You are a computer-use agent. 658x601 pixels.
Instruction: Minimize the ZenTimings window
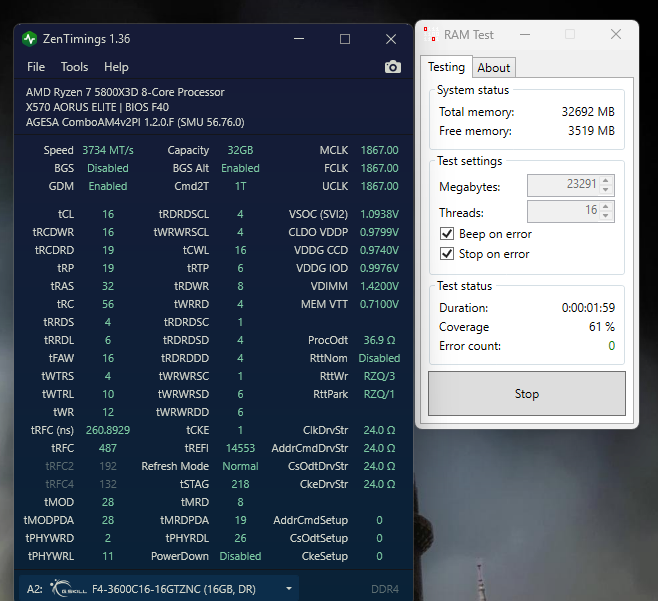[x=299, y=39]
